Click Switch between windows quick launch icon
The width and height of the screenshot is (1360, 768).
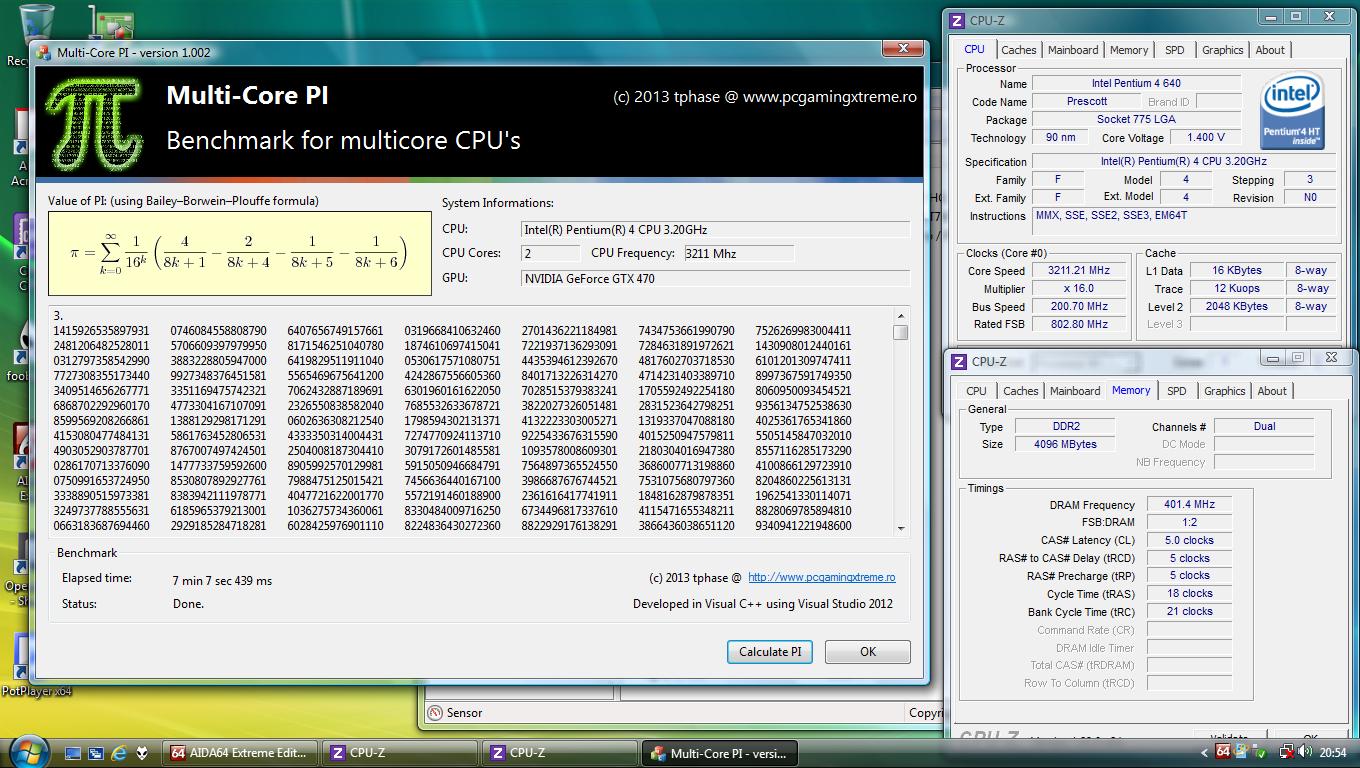pyautogui.click(x=96, y=753)
